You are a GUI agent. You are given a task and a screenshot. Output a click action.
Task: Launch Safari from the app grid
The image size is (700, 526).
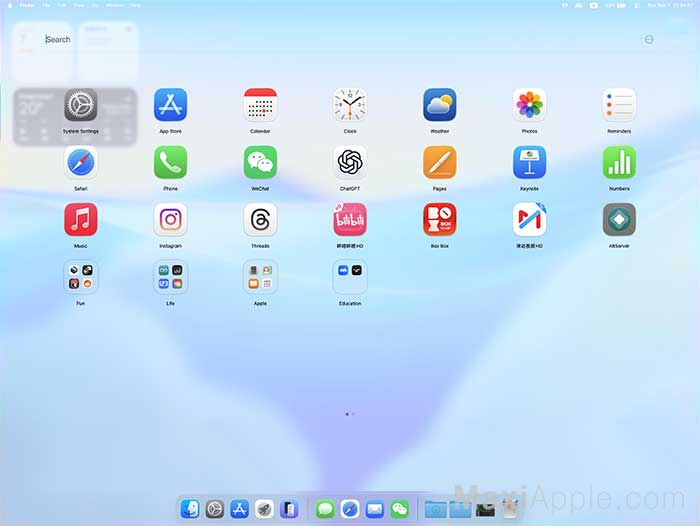[x=80, y=162]
